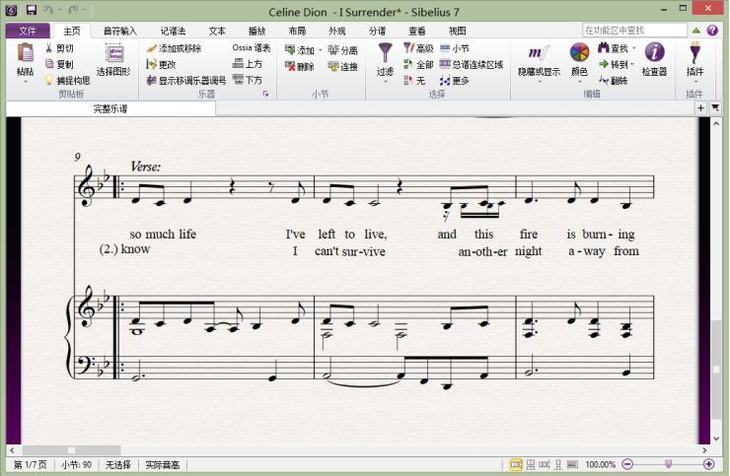Open the Find (查找) dropdown arrow
Screen dimensions: 730x476
634,48
